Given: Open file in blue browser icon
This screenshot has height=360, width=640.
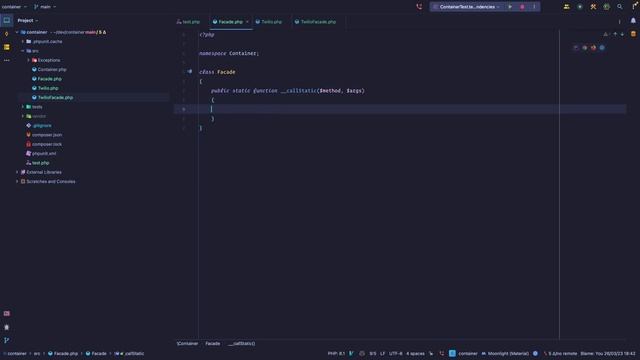Looking at the screenshot, I should pyautogui.click(x=602, y=48).
